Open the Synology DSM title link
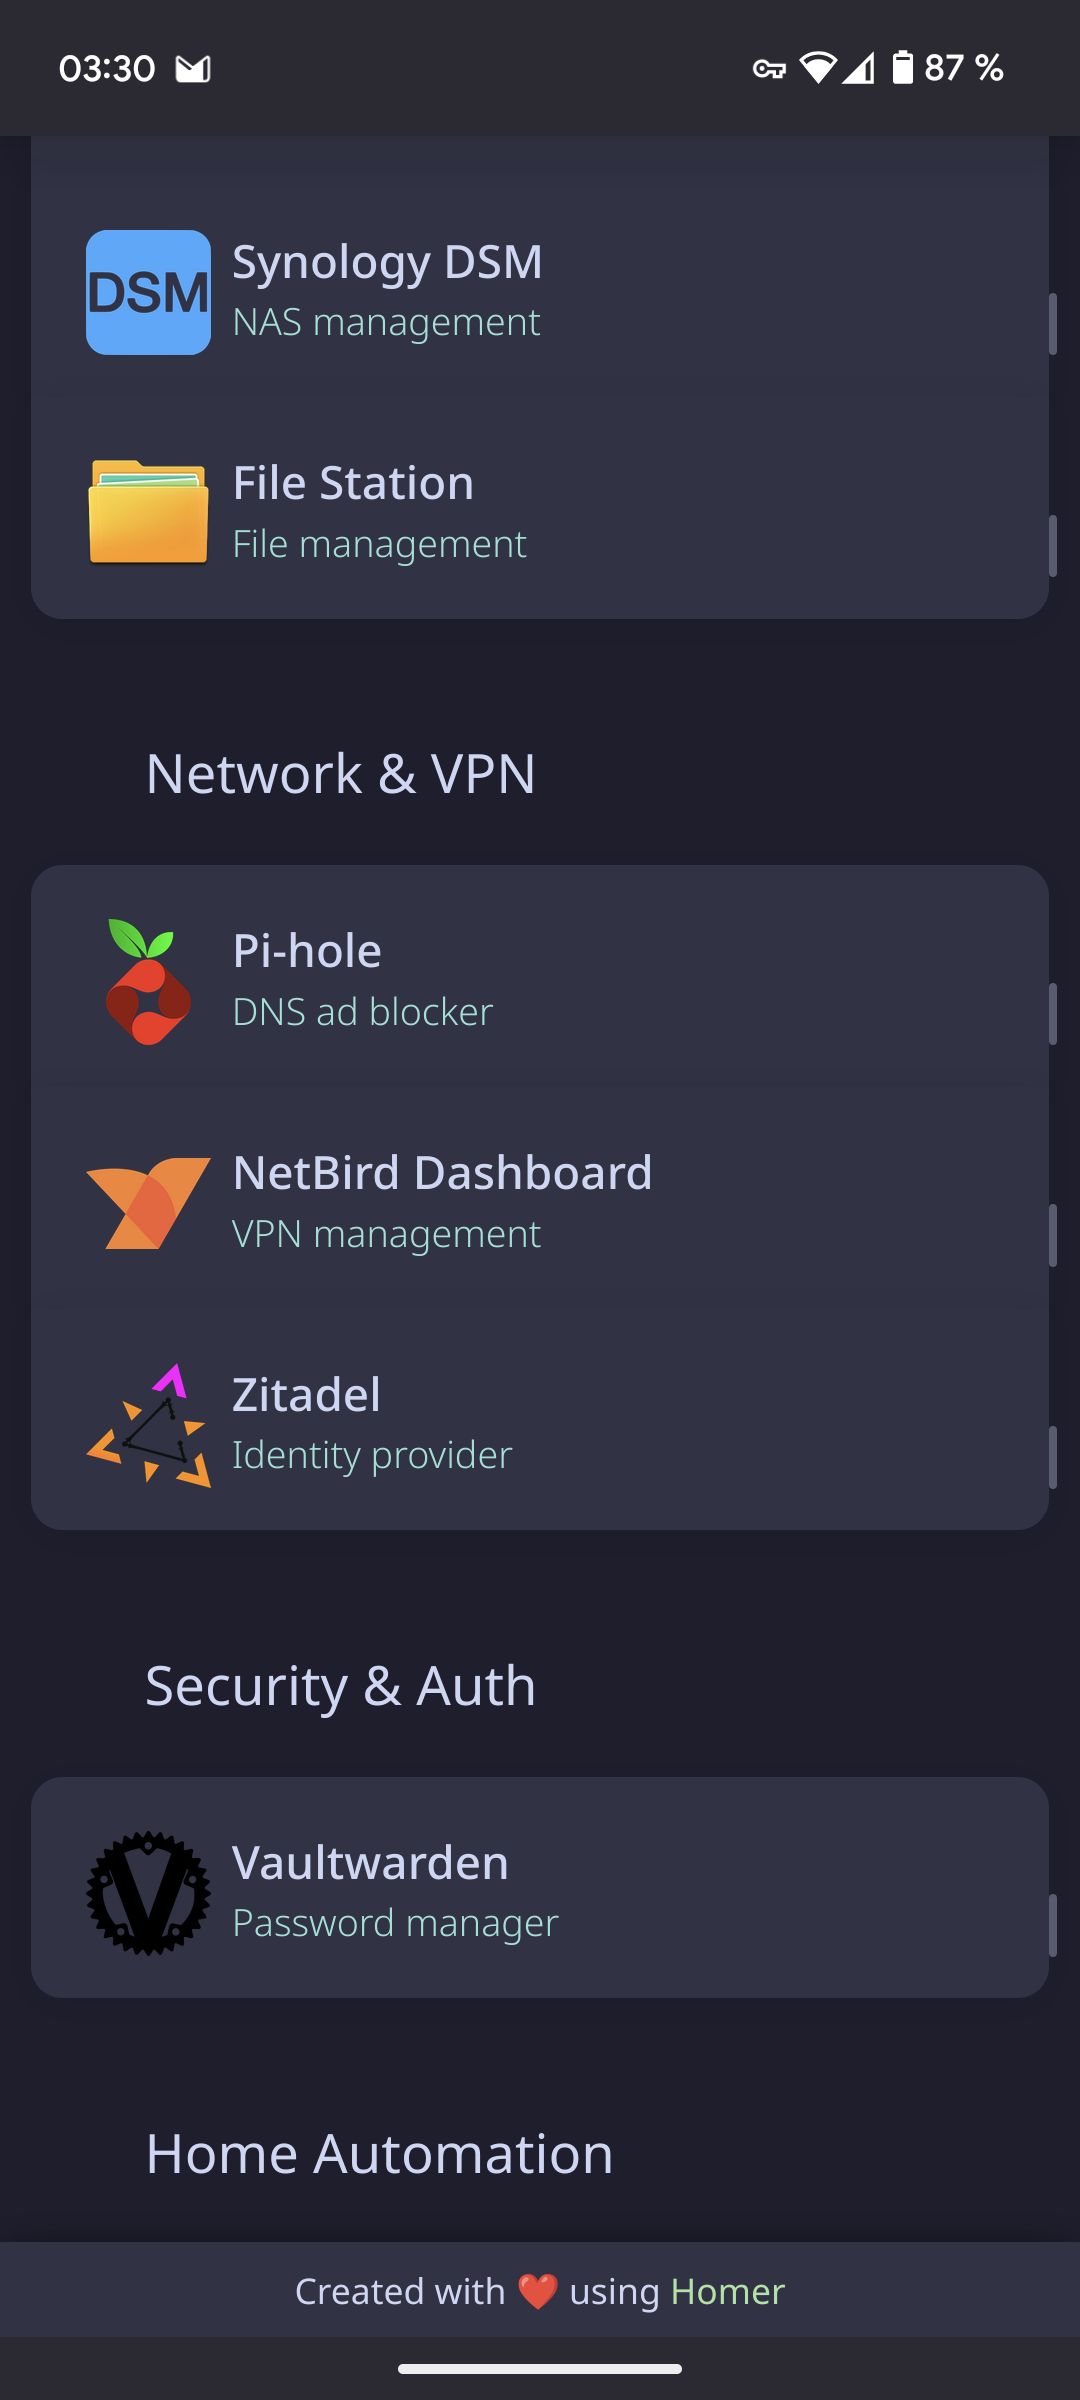Viewport: 1080px width, 2400px height. tap(387, 262)
